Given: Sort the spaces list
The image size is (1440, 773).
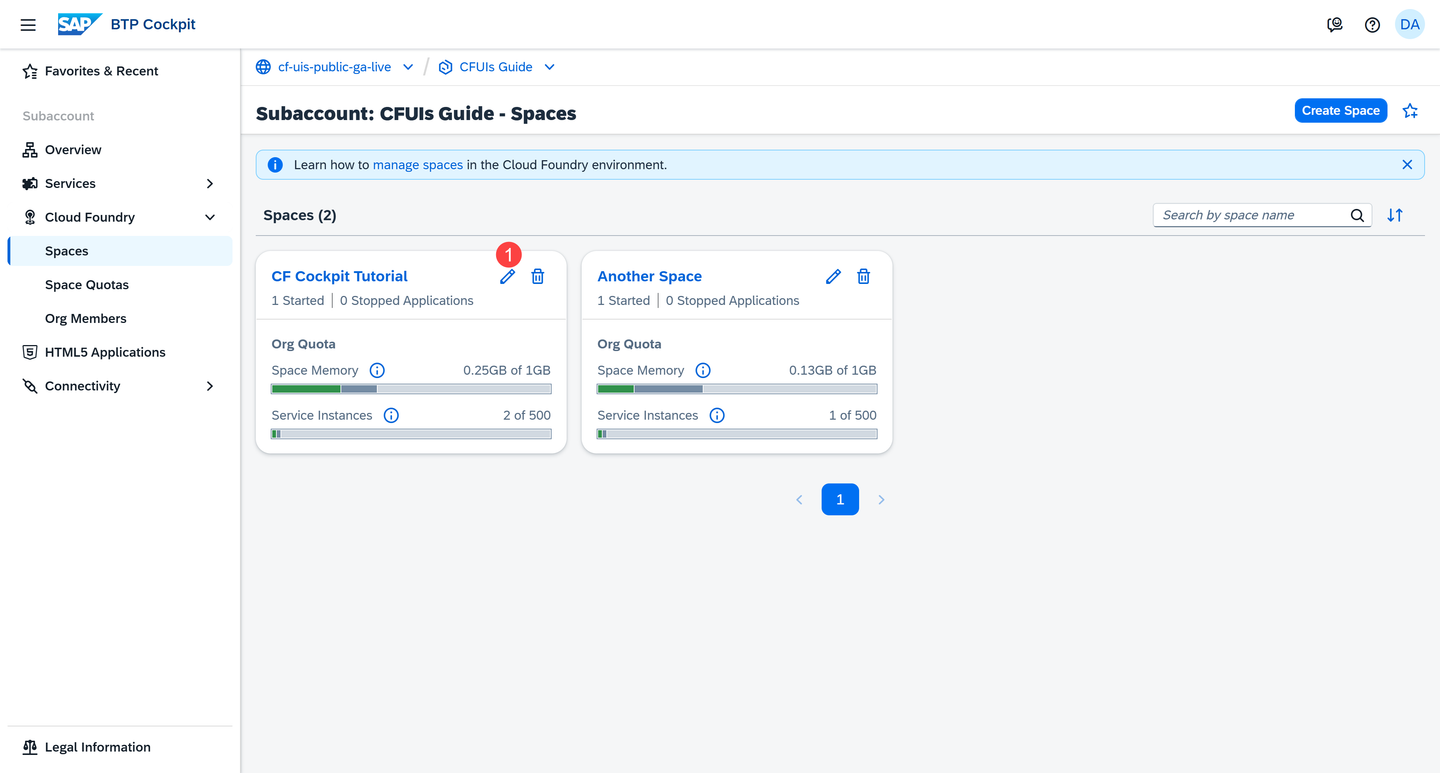Looking at the screenshot, I should [1395, 215].
